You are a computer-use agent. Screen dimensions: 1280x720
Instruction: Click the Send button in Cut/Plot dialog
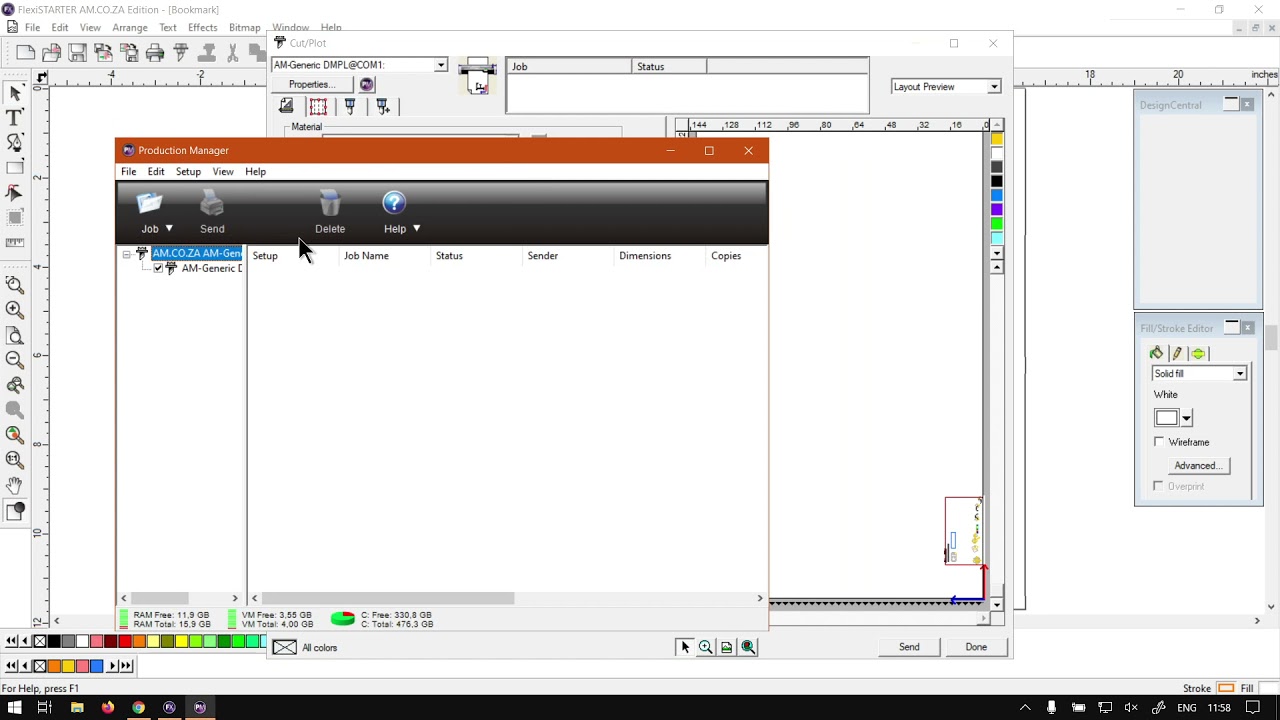click(909, 647)
